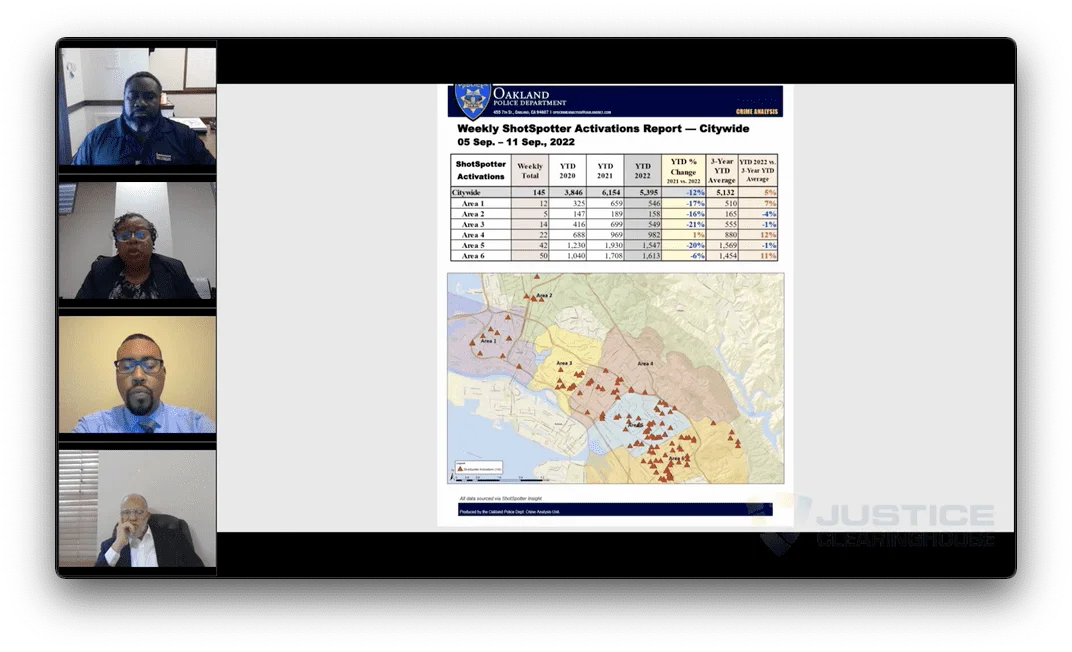Click the Area 1 YTD 2021 value '659'
1072x652 pixels.
(616, 204)
